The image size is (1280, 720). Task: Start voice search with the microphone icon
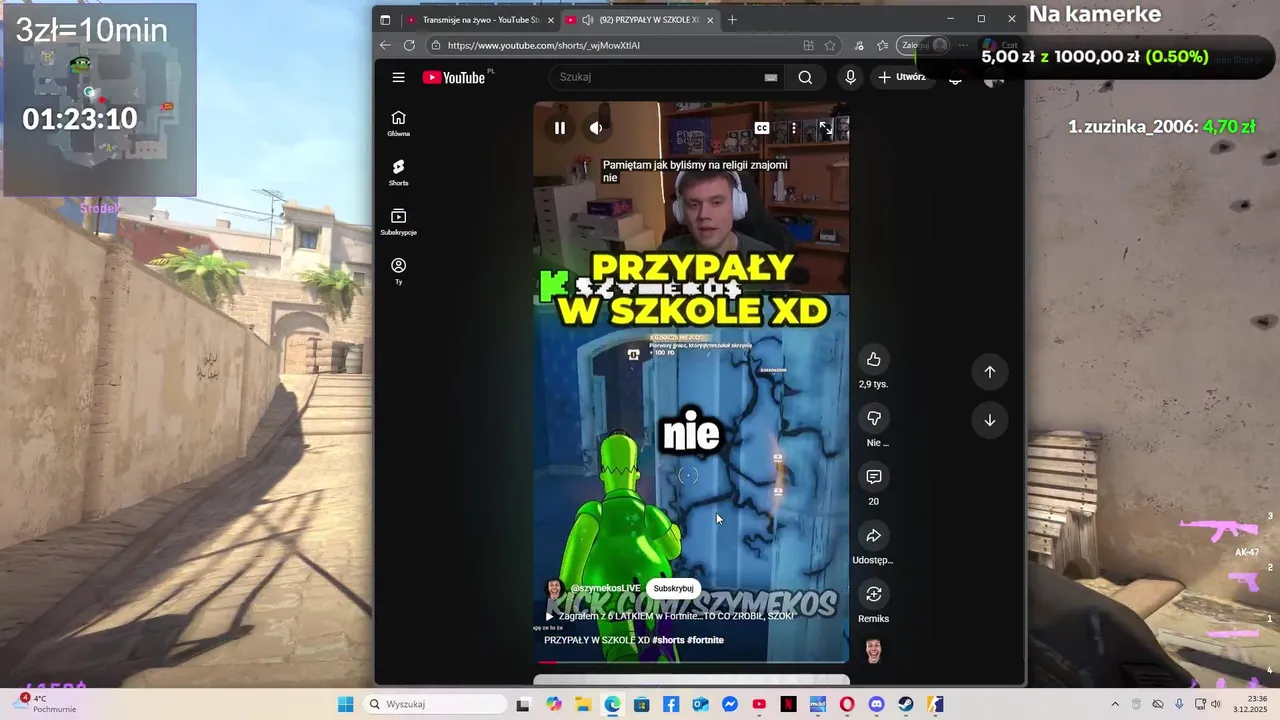[x=850, y=77]
